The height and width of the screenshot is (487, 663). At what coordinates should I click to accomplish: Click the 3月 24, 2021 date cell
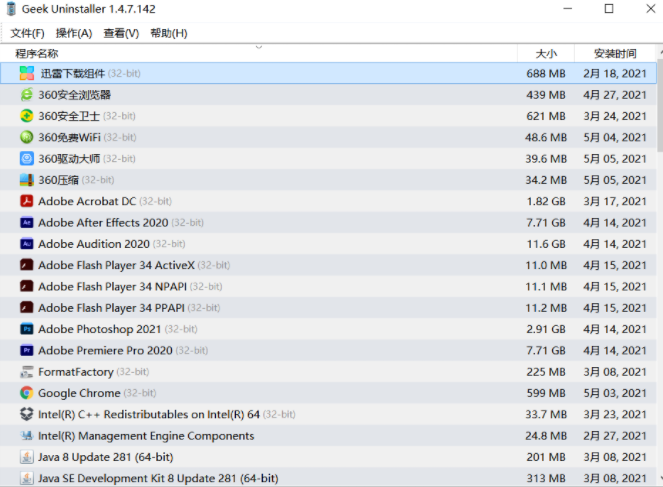615,116
